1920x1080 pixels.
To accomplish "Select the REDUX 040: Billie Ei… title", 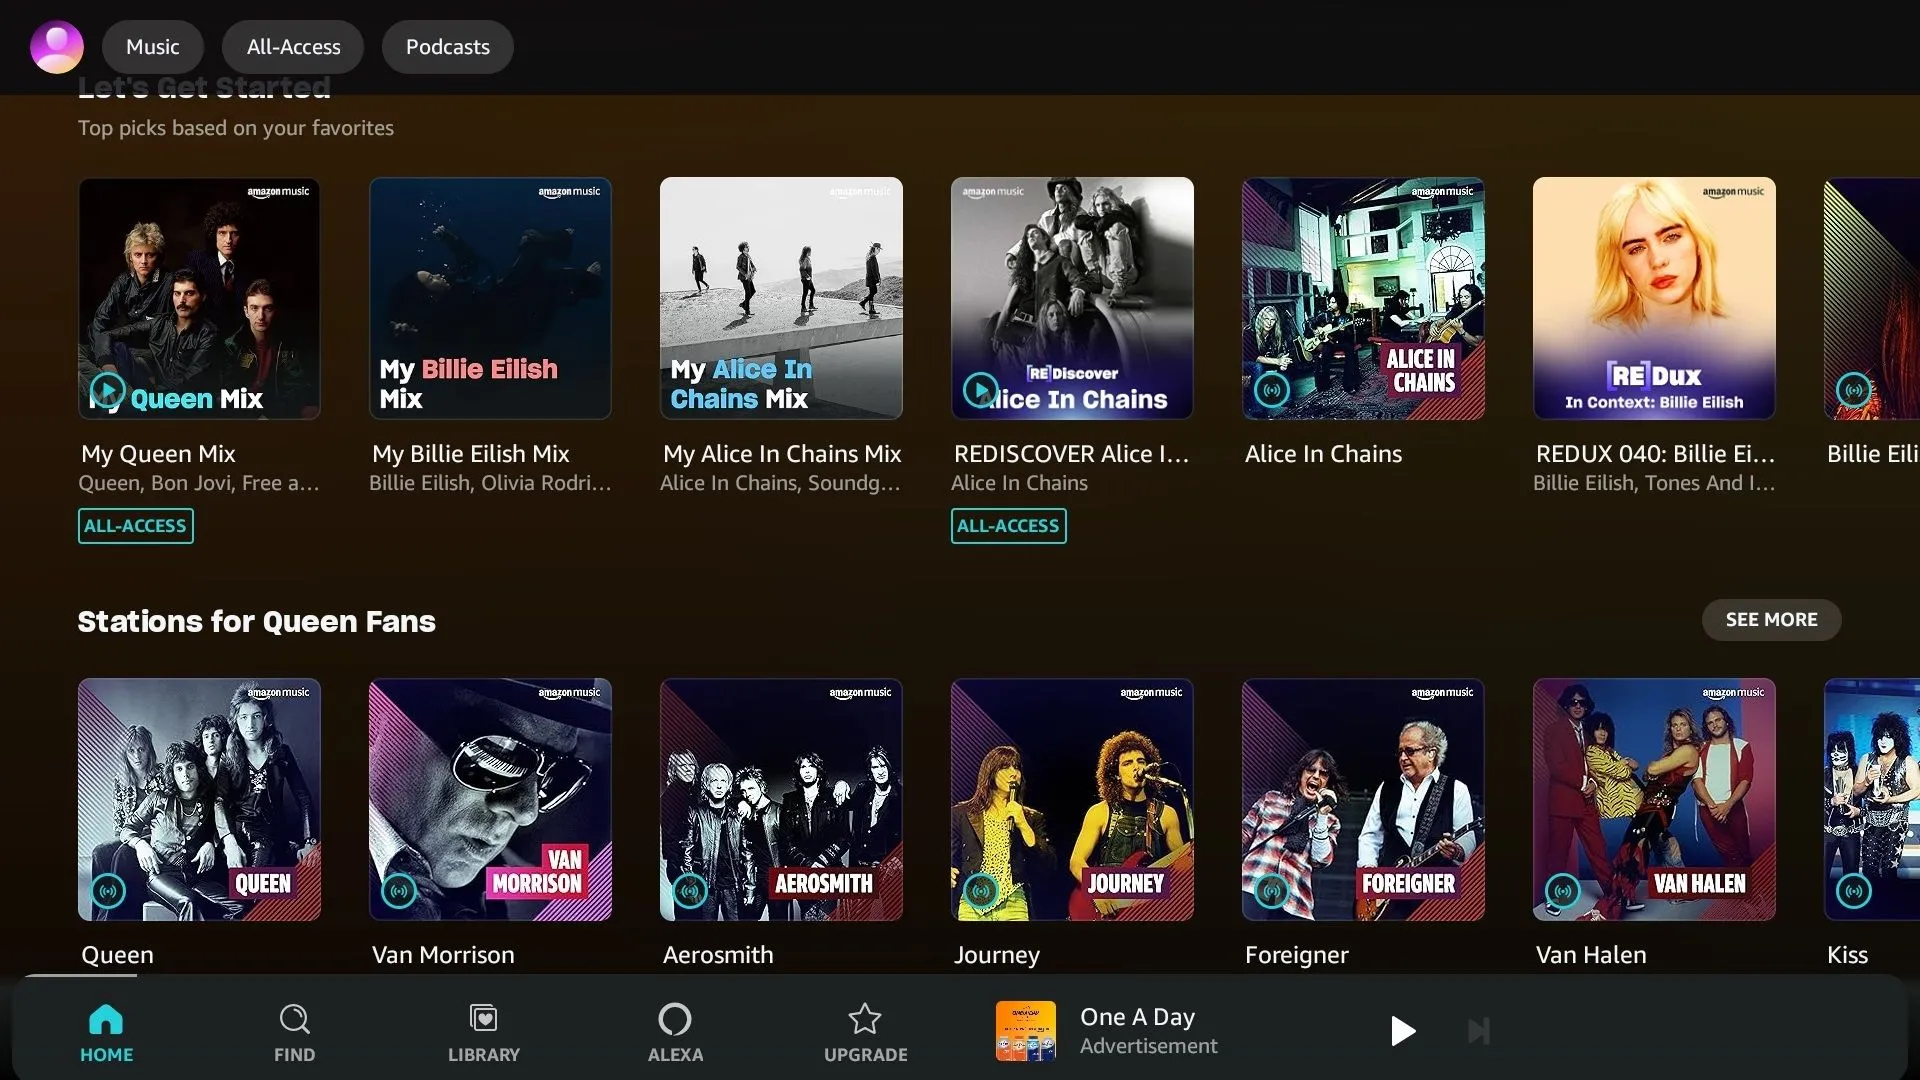I will [1655, 454].
